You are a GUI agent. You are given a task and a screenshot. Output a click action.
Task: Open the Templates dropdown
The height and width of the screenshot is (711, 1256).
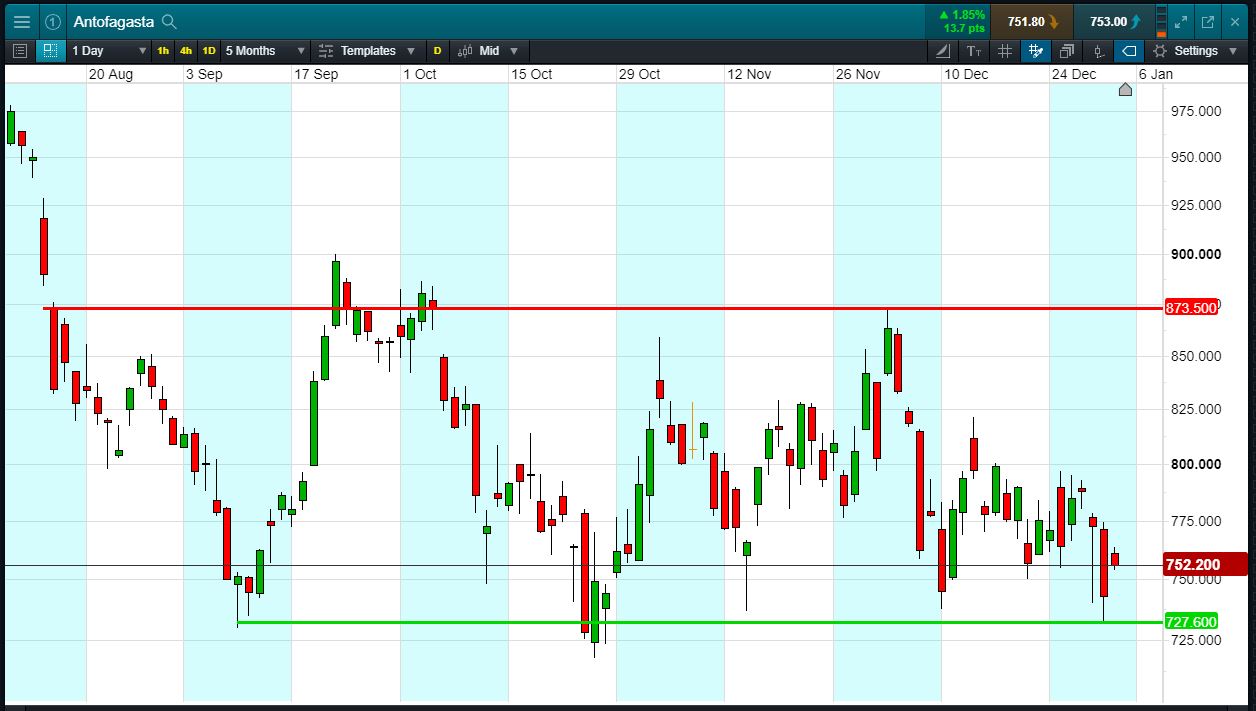368,50
